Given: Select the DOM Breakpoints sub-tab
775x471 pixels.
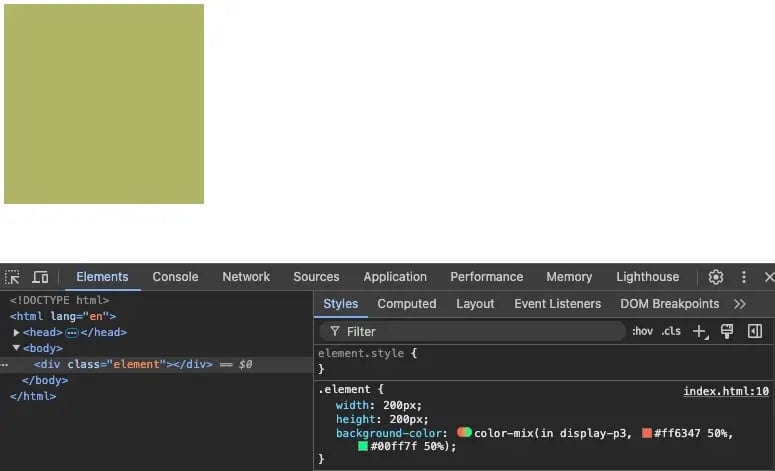Looking at the screenshot, I should click(x=670, y=303).
